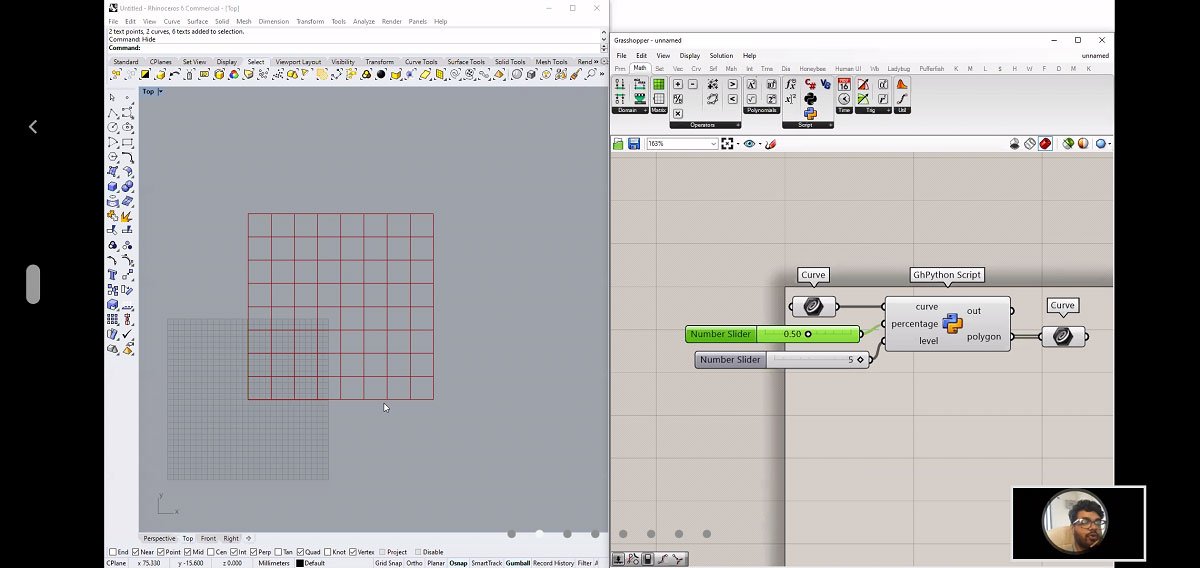Screen dimensions: 1200x568
Task: Toggle the Cen osnap checkbox
Action: click(x=212, y=552)
